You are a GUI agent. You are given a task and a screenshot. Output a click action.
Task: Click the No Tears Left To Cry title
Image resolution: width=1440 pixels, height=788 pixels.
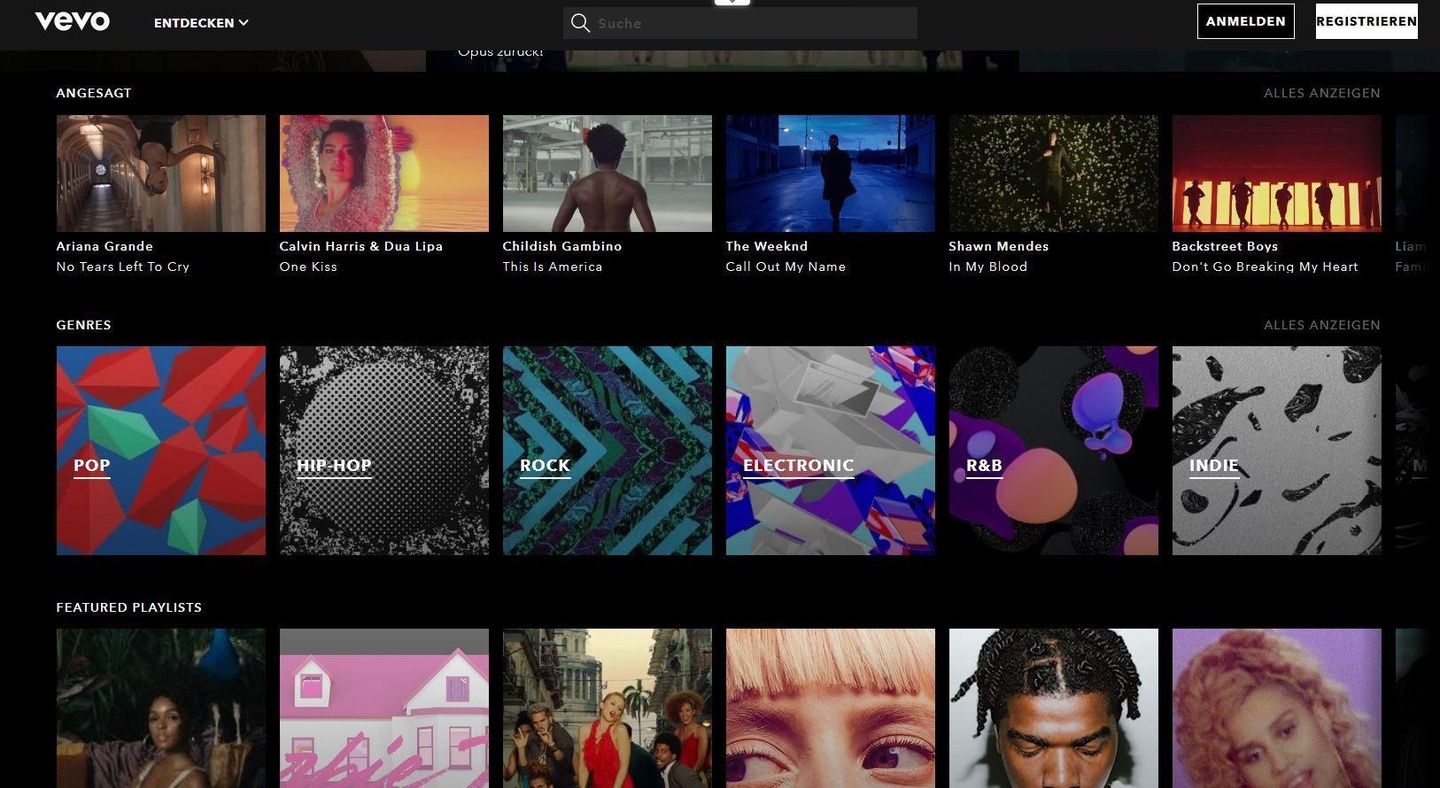coord(123,267)
